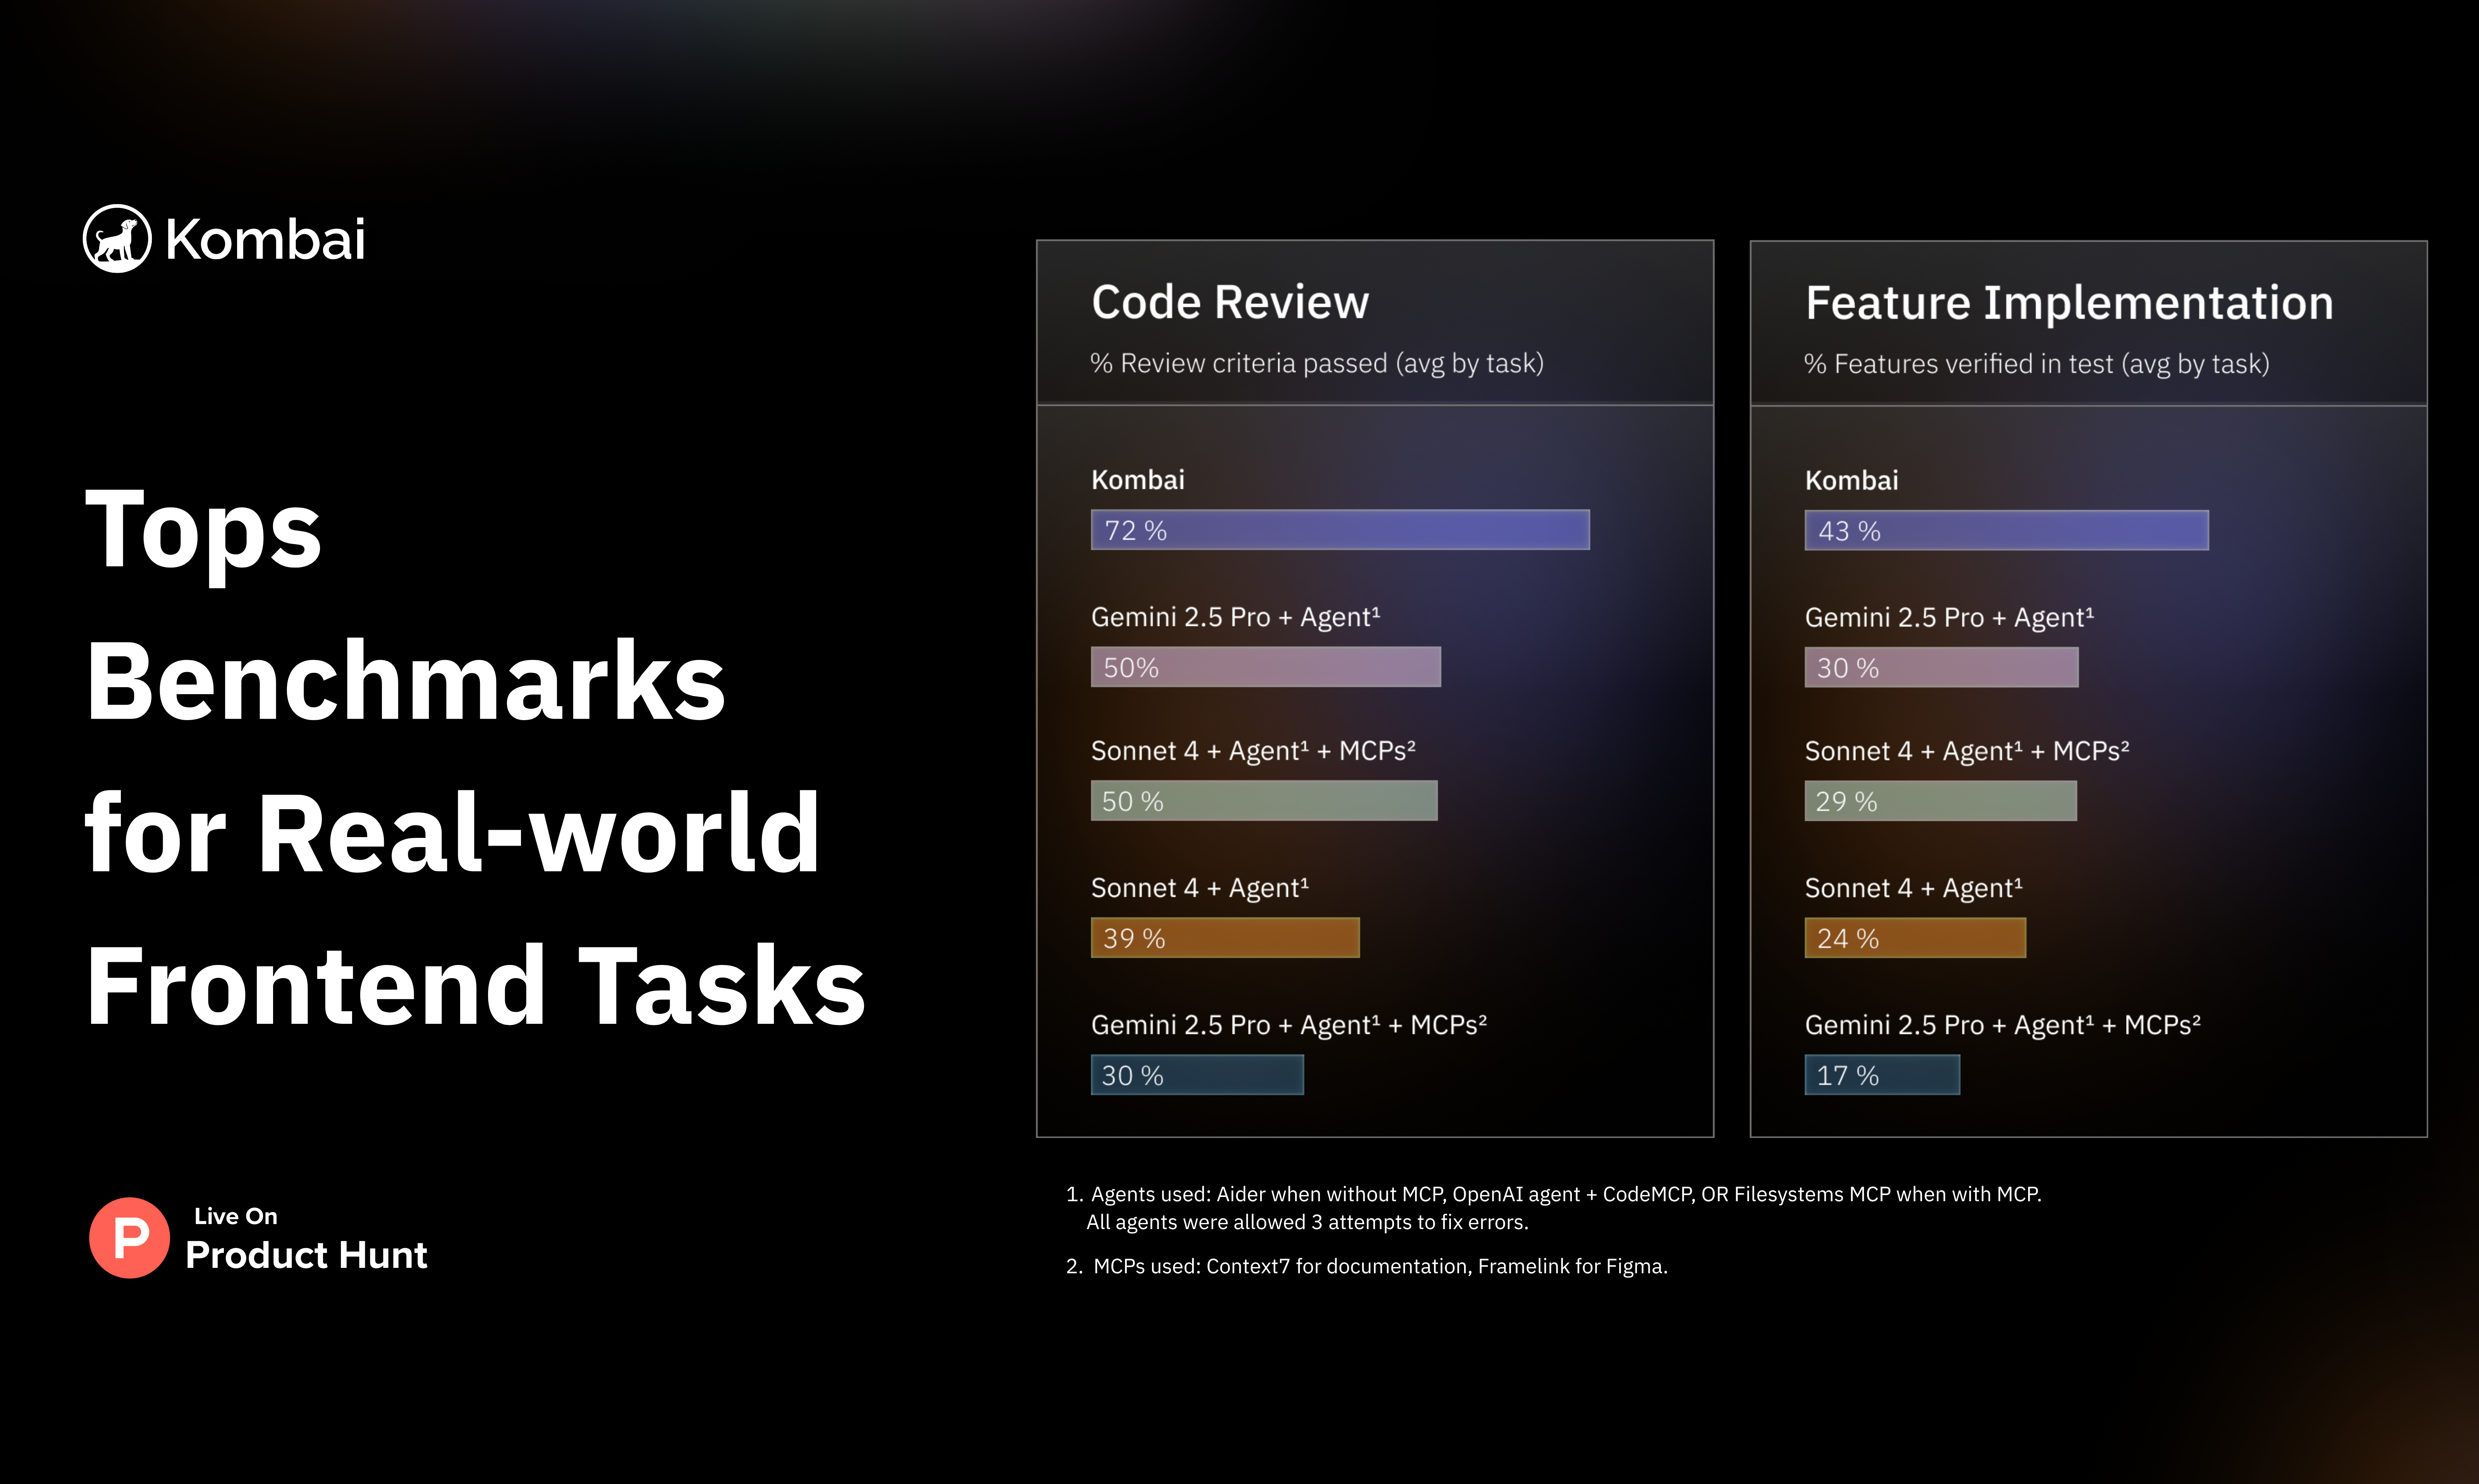The image size is (2479, 1484).
Task: Click Sonnet 4 + Agent + MCPs label in Feature Implementation
Action: [1967, 751]
